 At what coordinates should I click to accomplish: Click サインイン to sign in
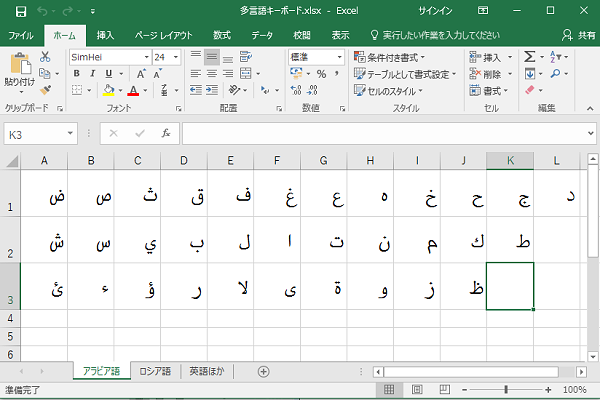(x=435, y=11)
